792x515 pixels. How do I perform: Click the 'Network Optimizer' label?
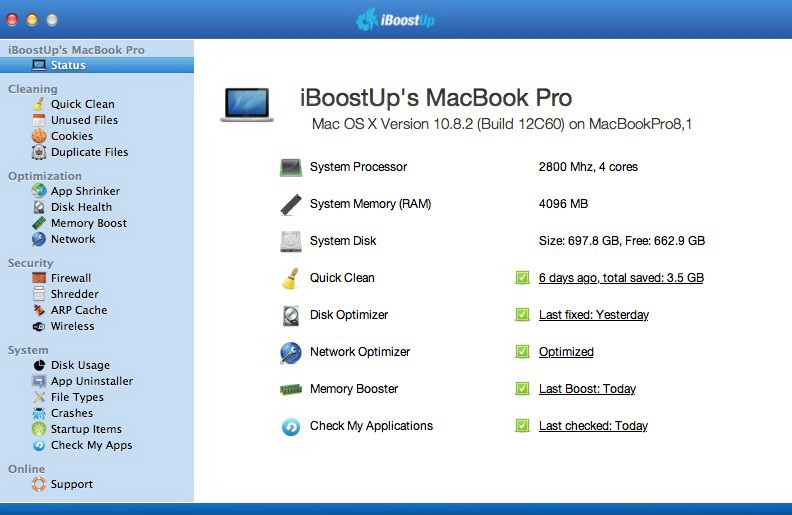(x=360, y=352)
